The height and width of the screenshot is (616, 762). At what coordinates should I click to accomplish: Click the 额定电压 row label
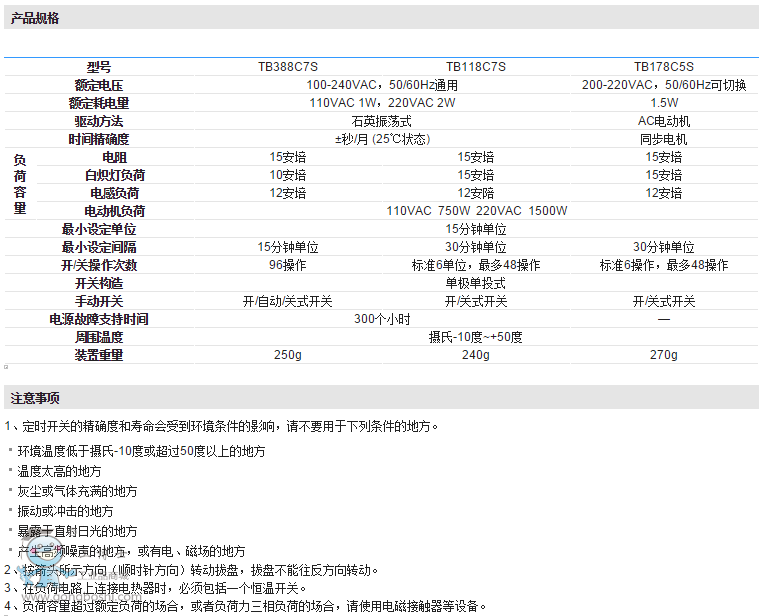pos(99,85)
